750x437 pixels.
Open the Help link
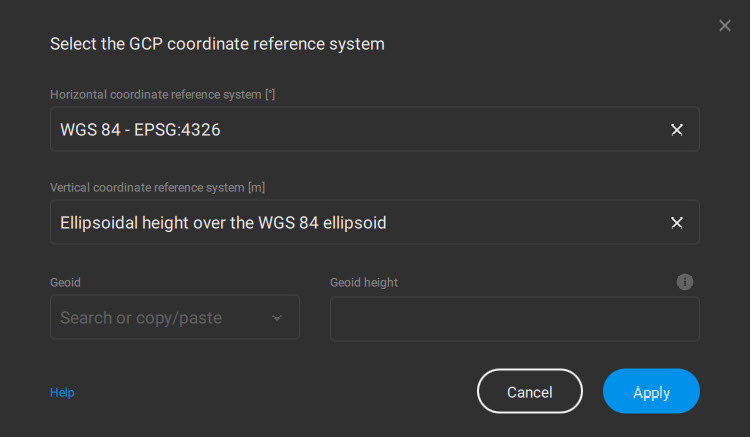tap(62, 393)
